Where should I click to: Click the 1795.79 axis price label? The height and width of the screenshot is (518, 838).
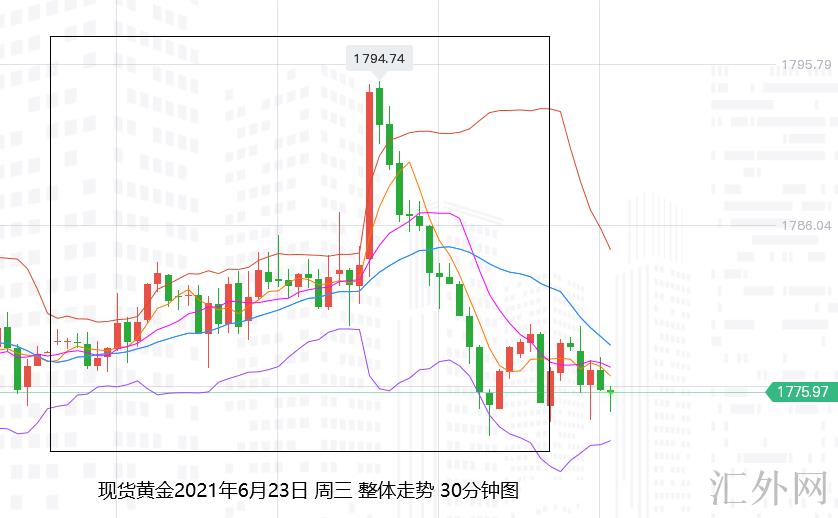(807, 65)
